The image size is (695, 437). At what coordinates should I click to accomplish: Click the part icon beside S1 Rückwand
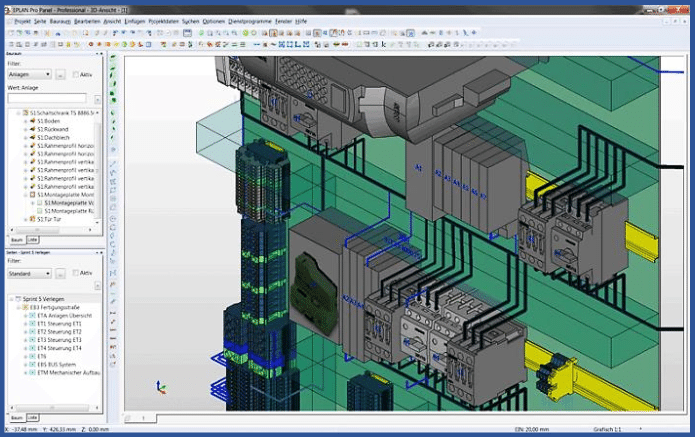click(32, 129)
